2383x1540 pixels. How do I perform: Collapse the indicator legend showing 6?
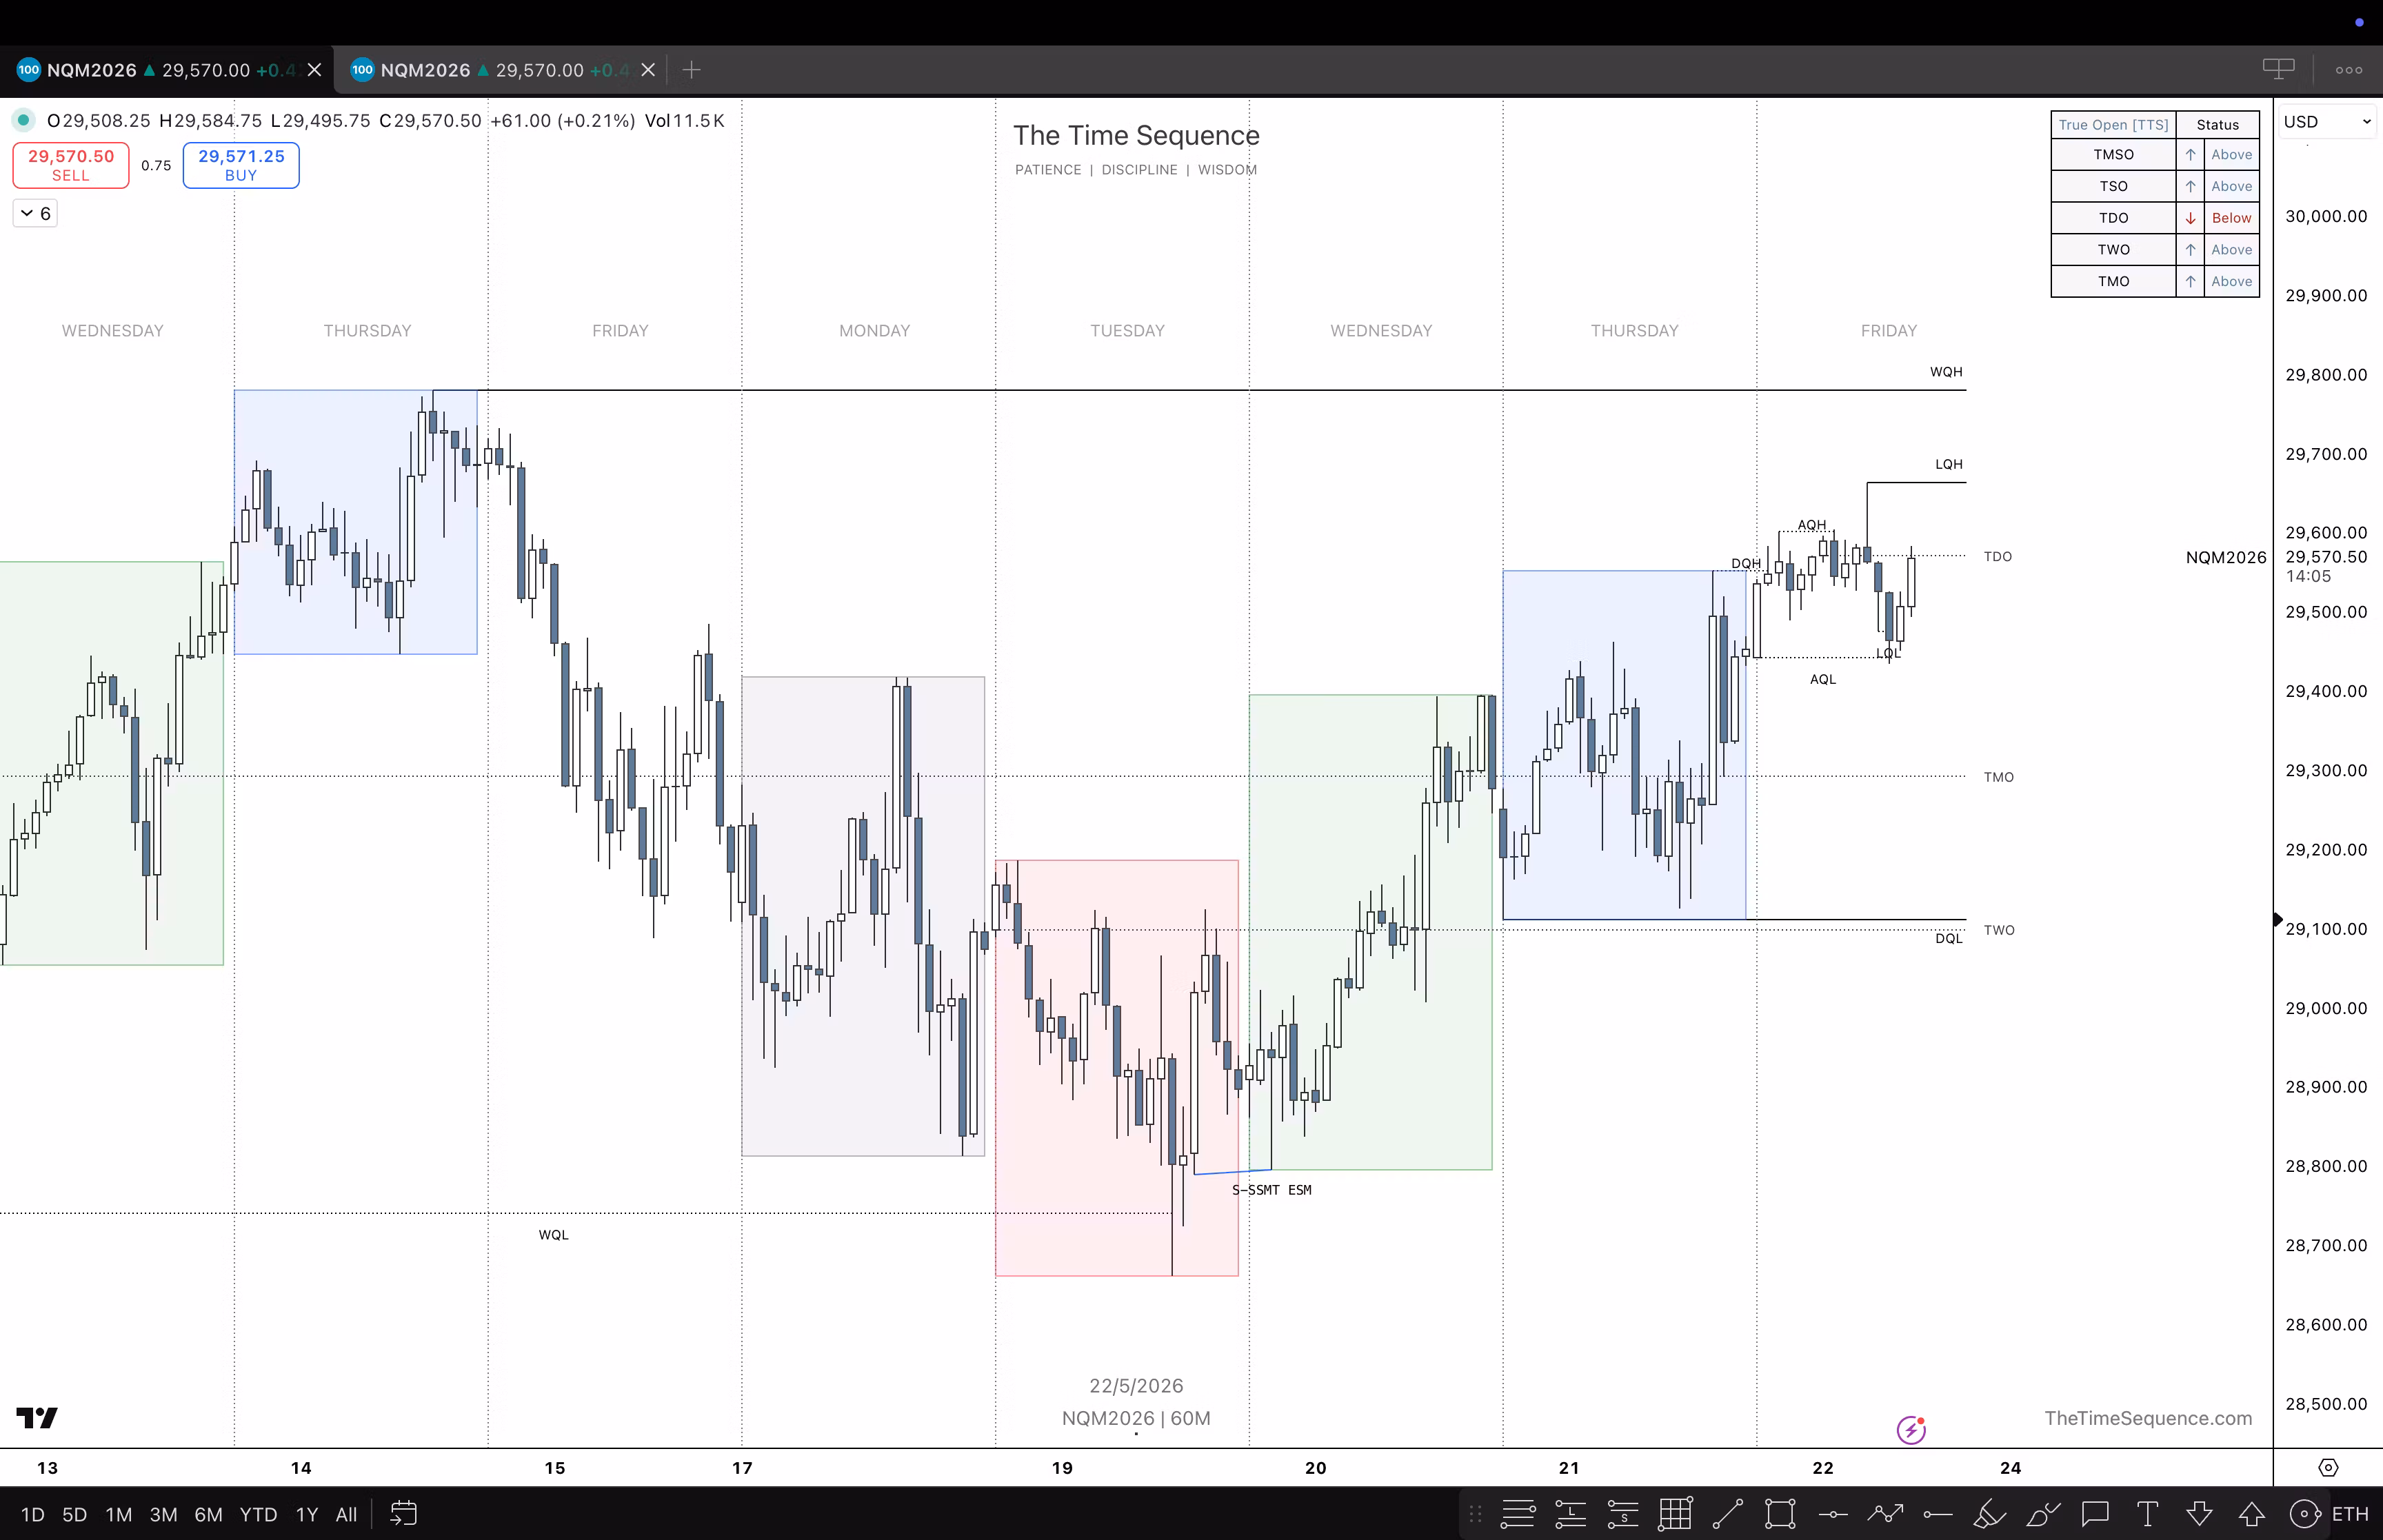click(x=35, y=213)
